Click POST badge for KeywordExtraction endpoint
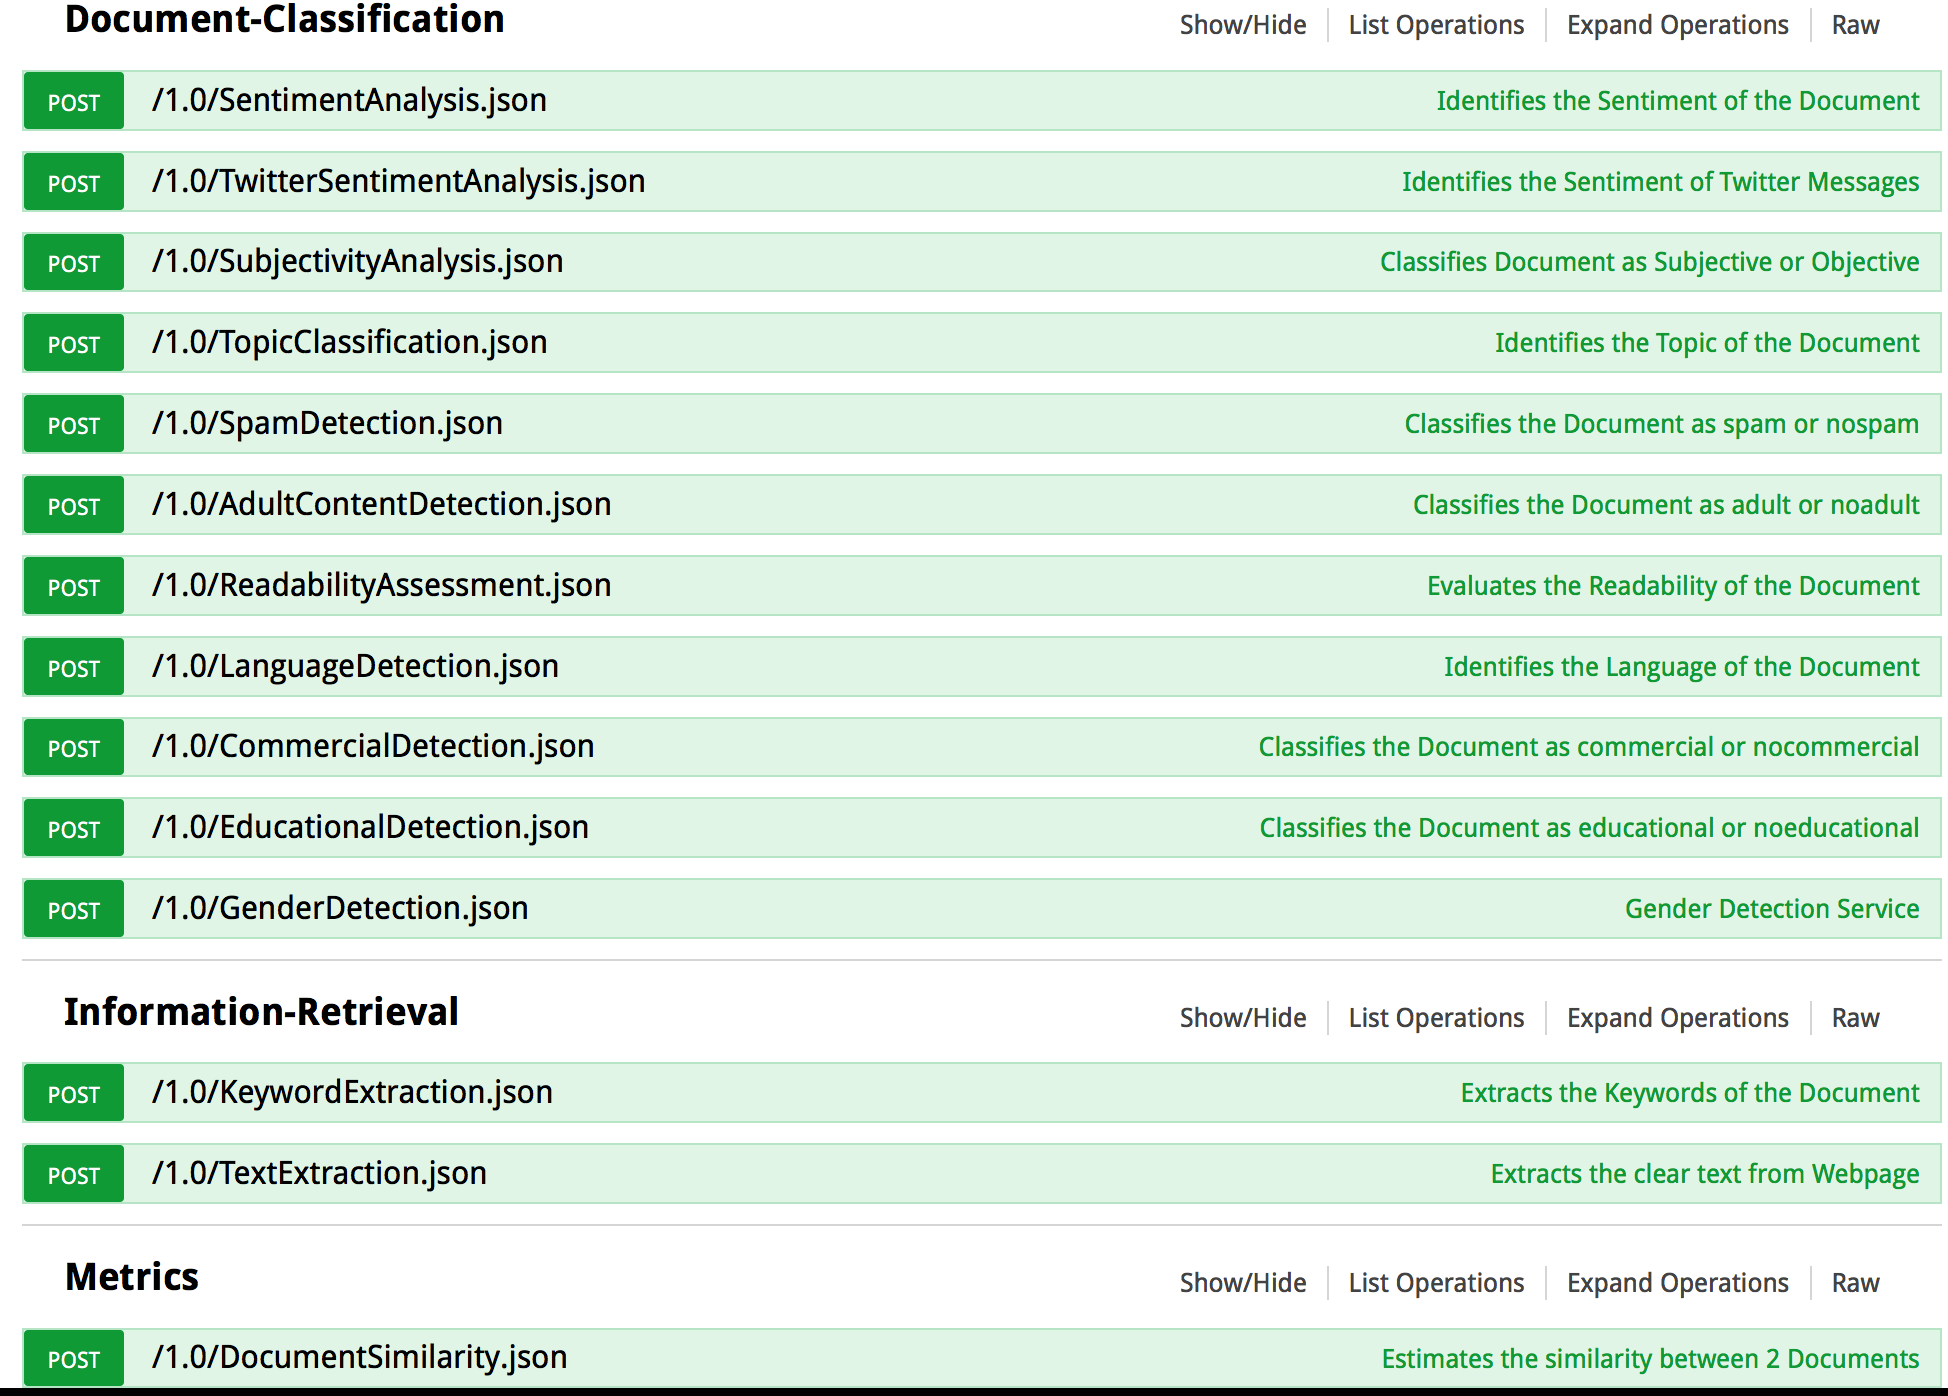1948x1396 pixels. [x=74, y=1093]
